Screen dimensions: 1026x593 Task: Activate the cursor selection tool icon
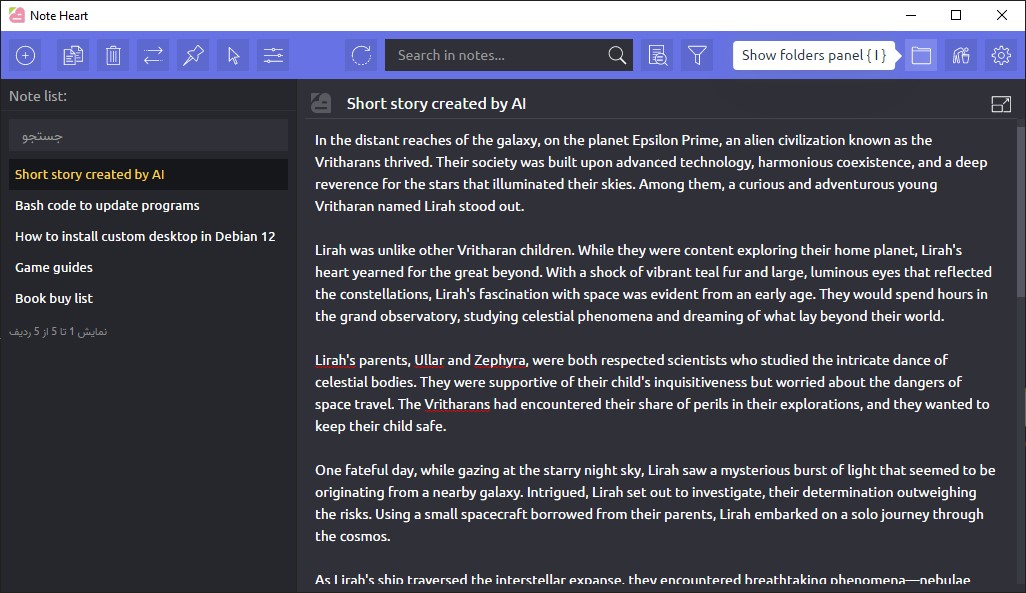pos(233,56)
